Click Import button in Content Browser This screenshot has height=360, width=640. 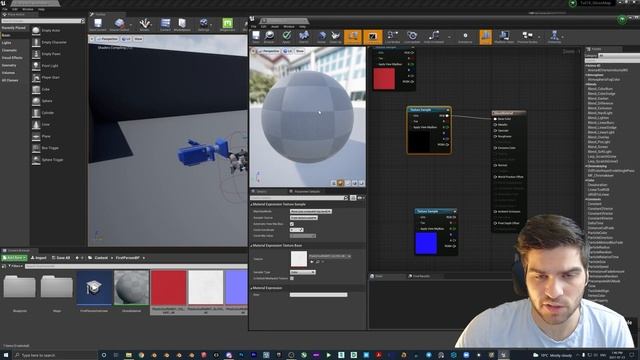(38, 258)
